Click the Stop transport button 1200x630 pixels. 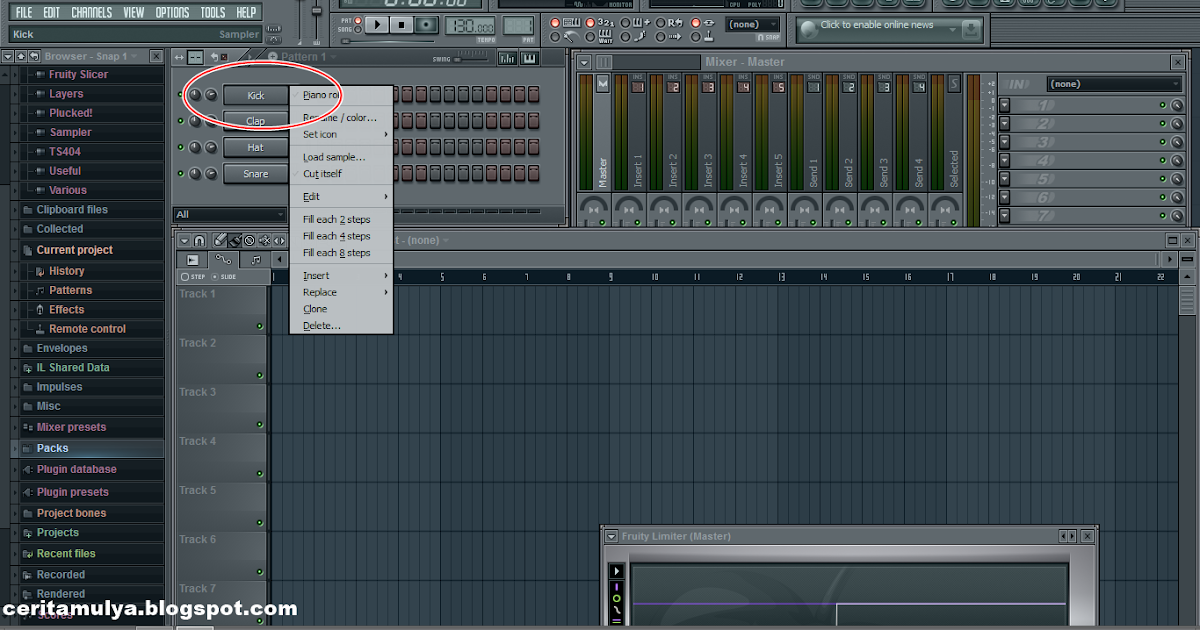click(401, 24)
